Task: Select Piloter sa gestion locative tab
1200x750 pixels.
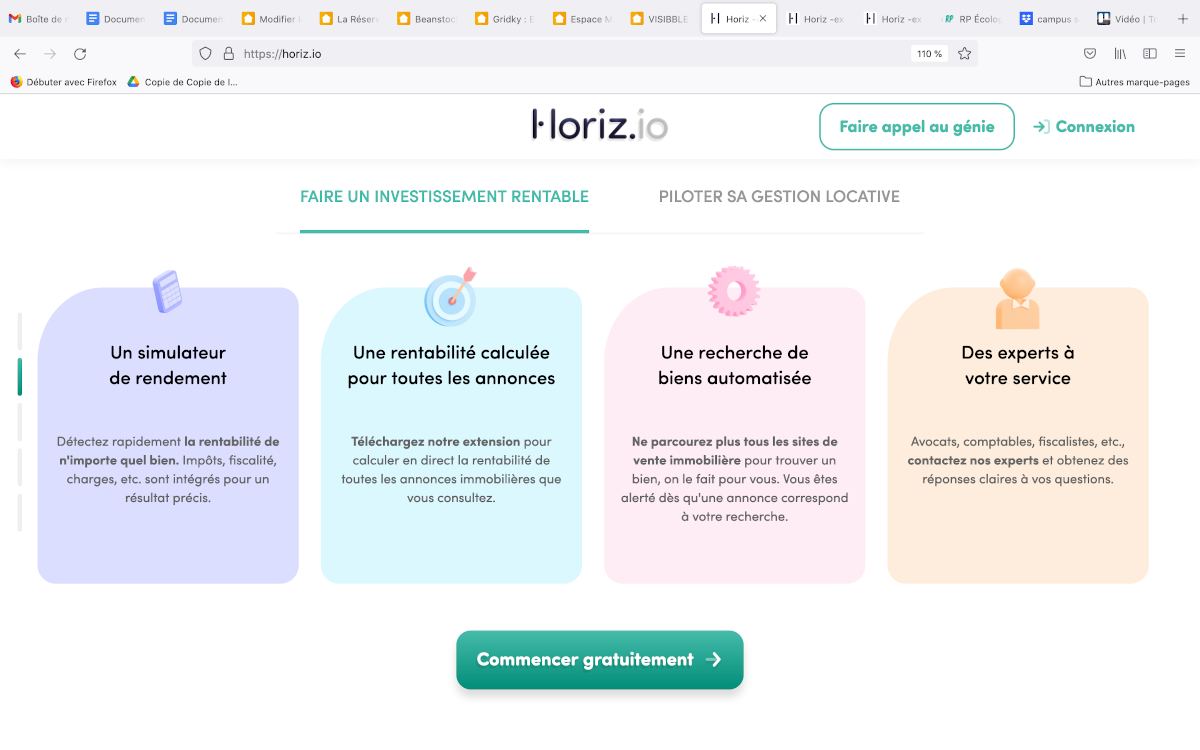Action: [x=779, y=197]
